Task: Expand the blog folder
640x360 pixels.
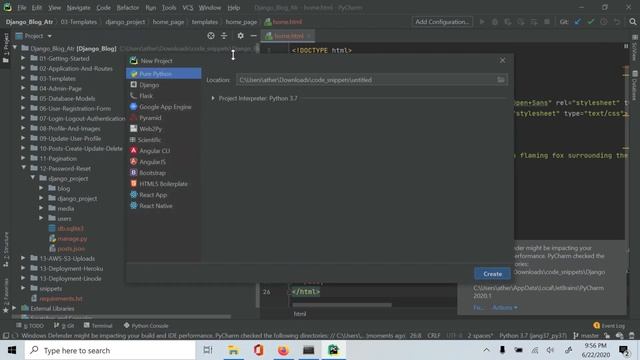Action: coord(41,188)
